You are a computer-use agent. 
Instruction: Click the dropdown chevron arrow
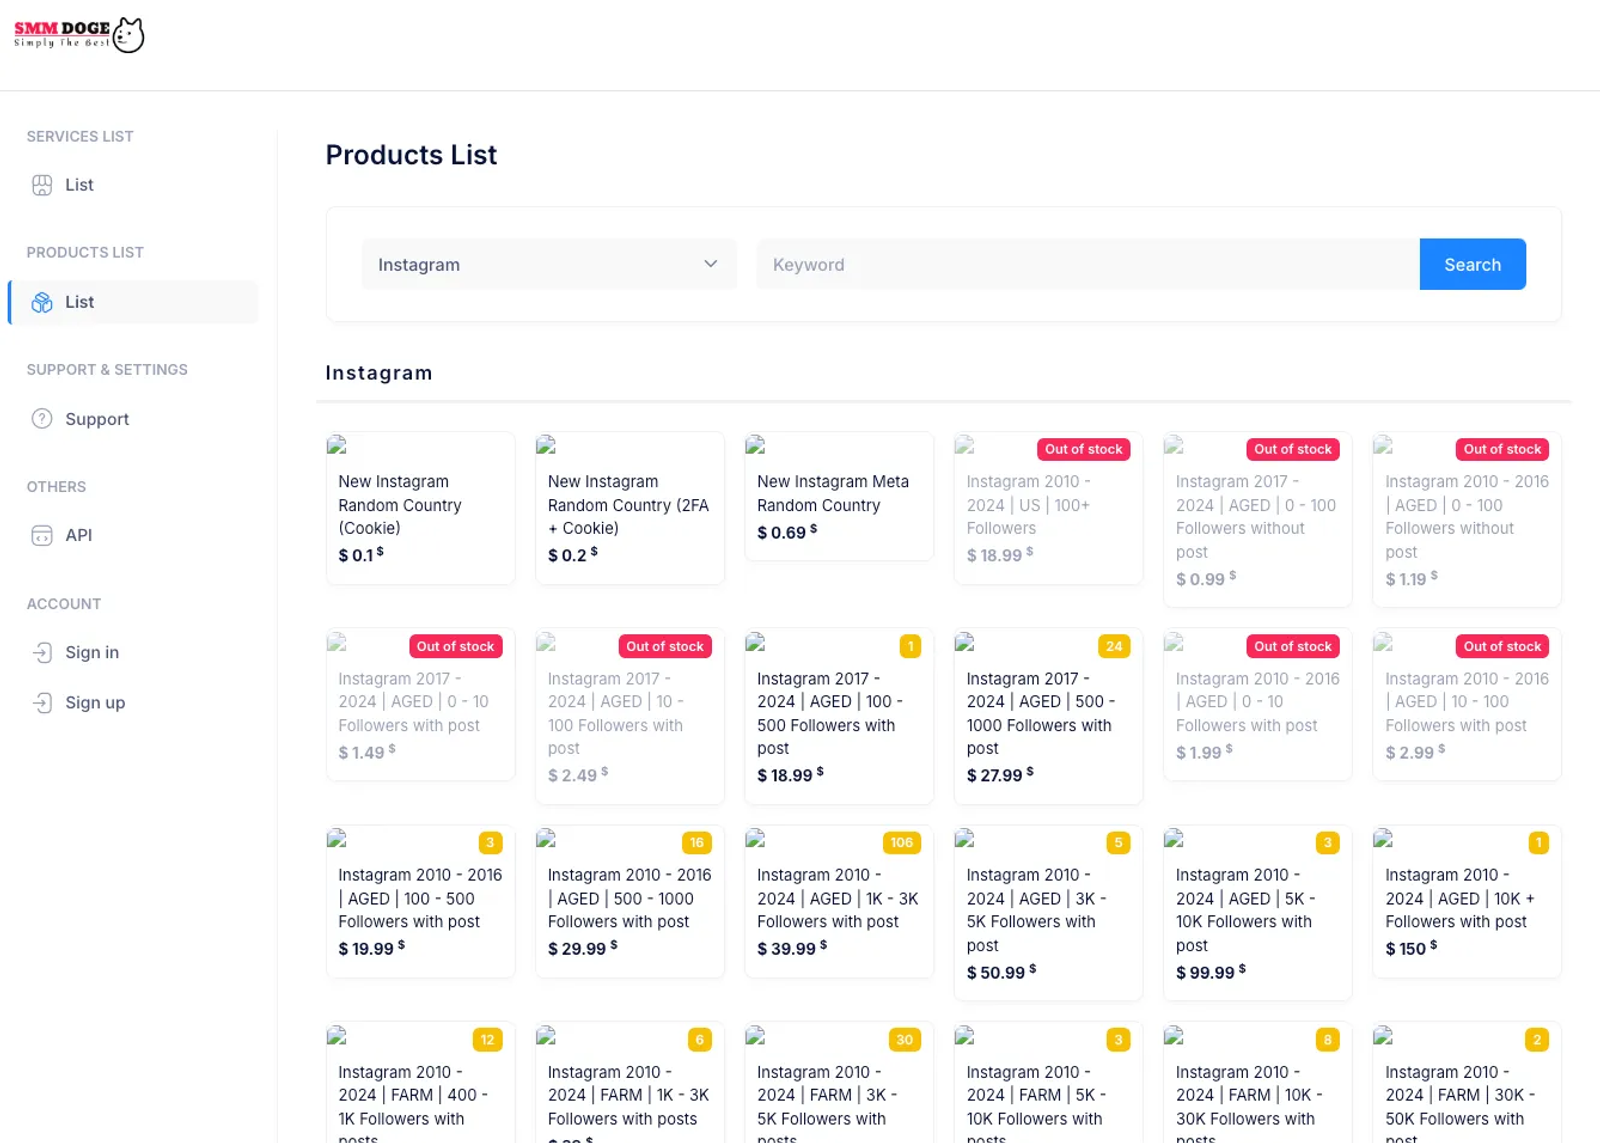pyautogui.click(x=711, y=264)
